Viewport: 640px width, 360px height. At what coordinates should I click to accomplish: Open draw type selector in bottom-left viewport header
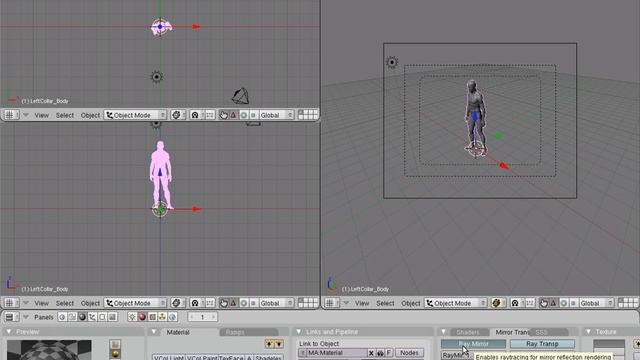pos(178,303)
